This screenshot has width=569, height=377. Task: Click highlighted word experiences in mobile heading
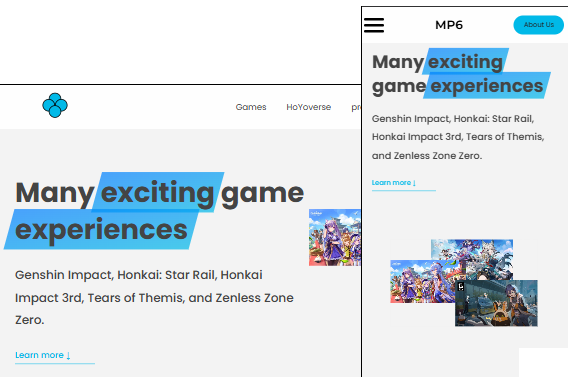pyautogui.click(x=487, y=86)
